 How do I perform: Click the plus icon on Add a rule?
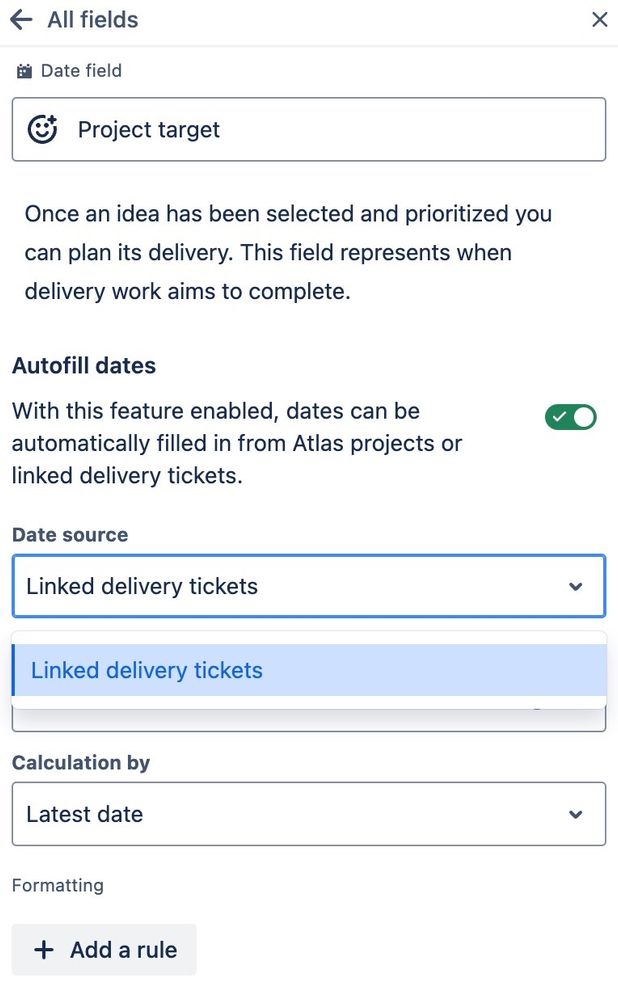44,949
